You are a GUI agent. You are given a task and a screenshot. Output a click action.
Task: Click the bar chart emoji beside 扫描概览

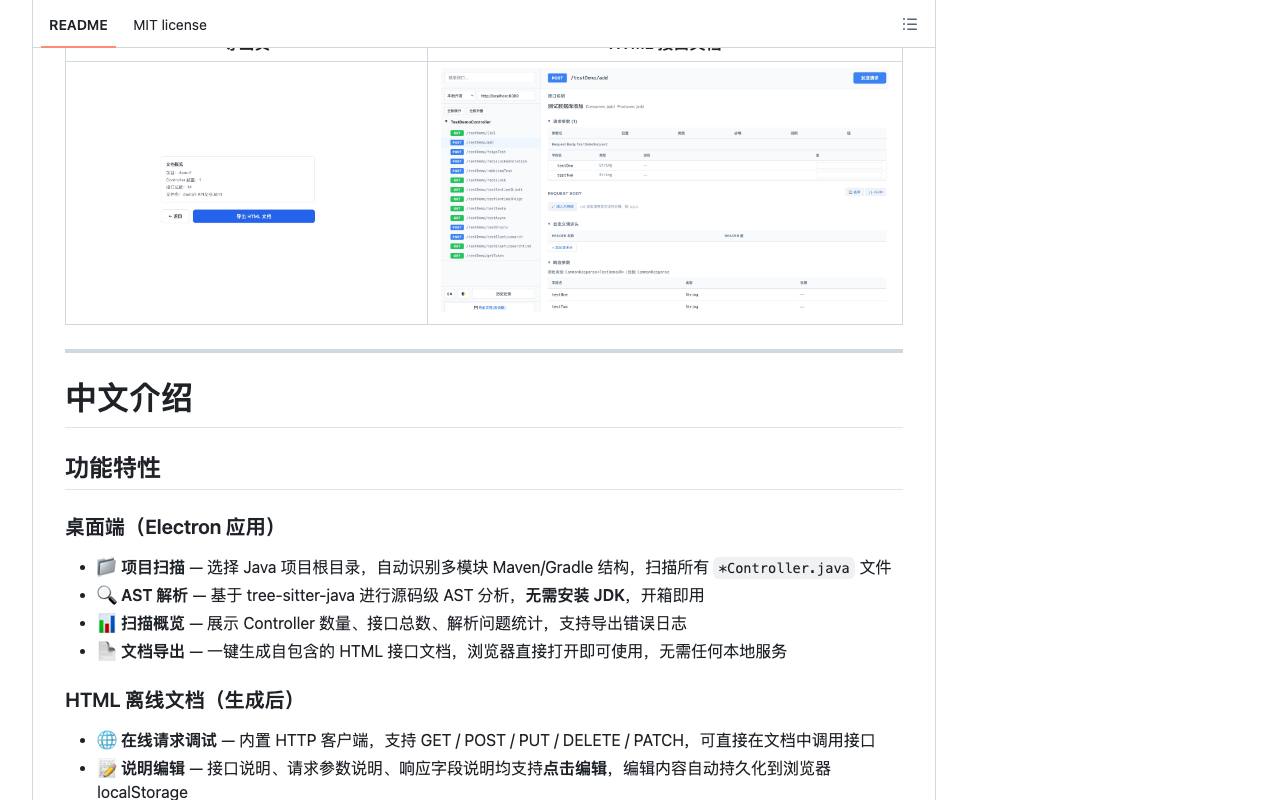pos(106,623)
